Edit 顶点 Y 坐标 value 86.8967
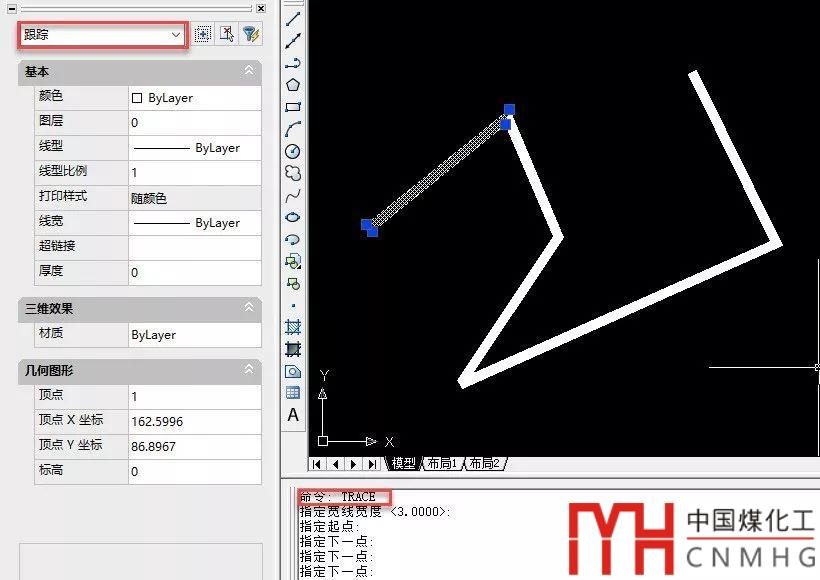Screen dimensions: 820x580 pos(195,447)
